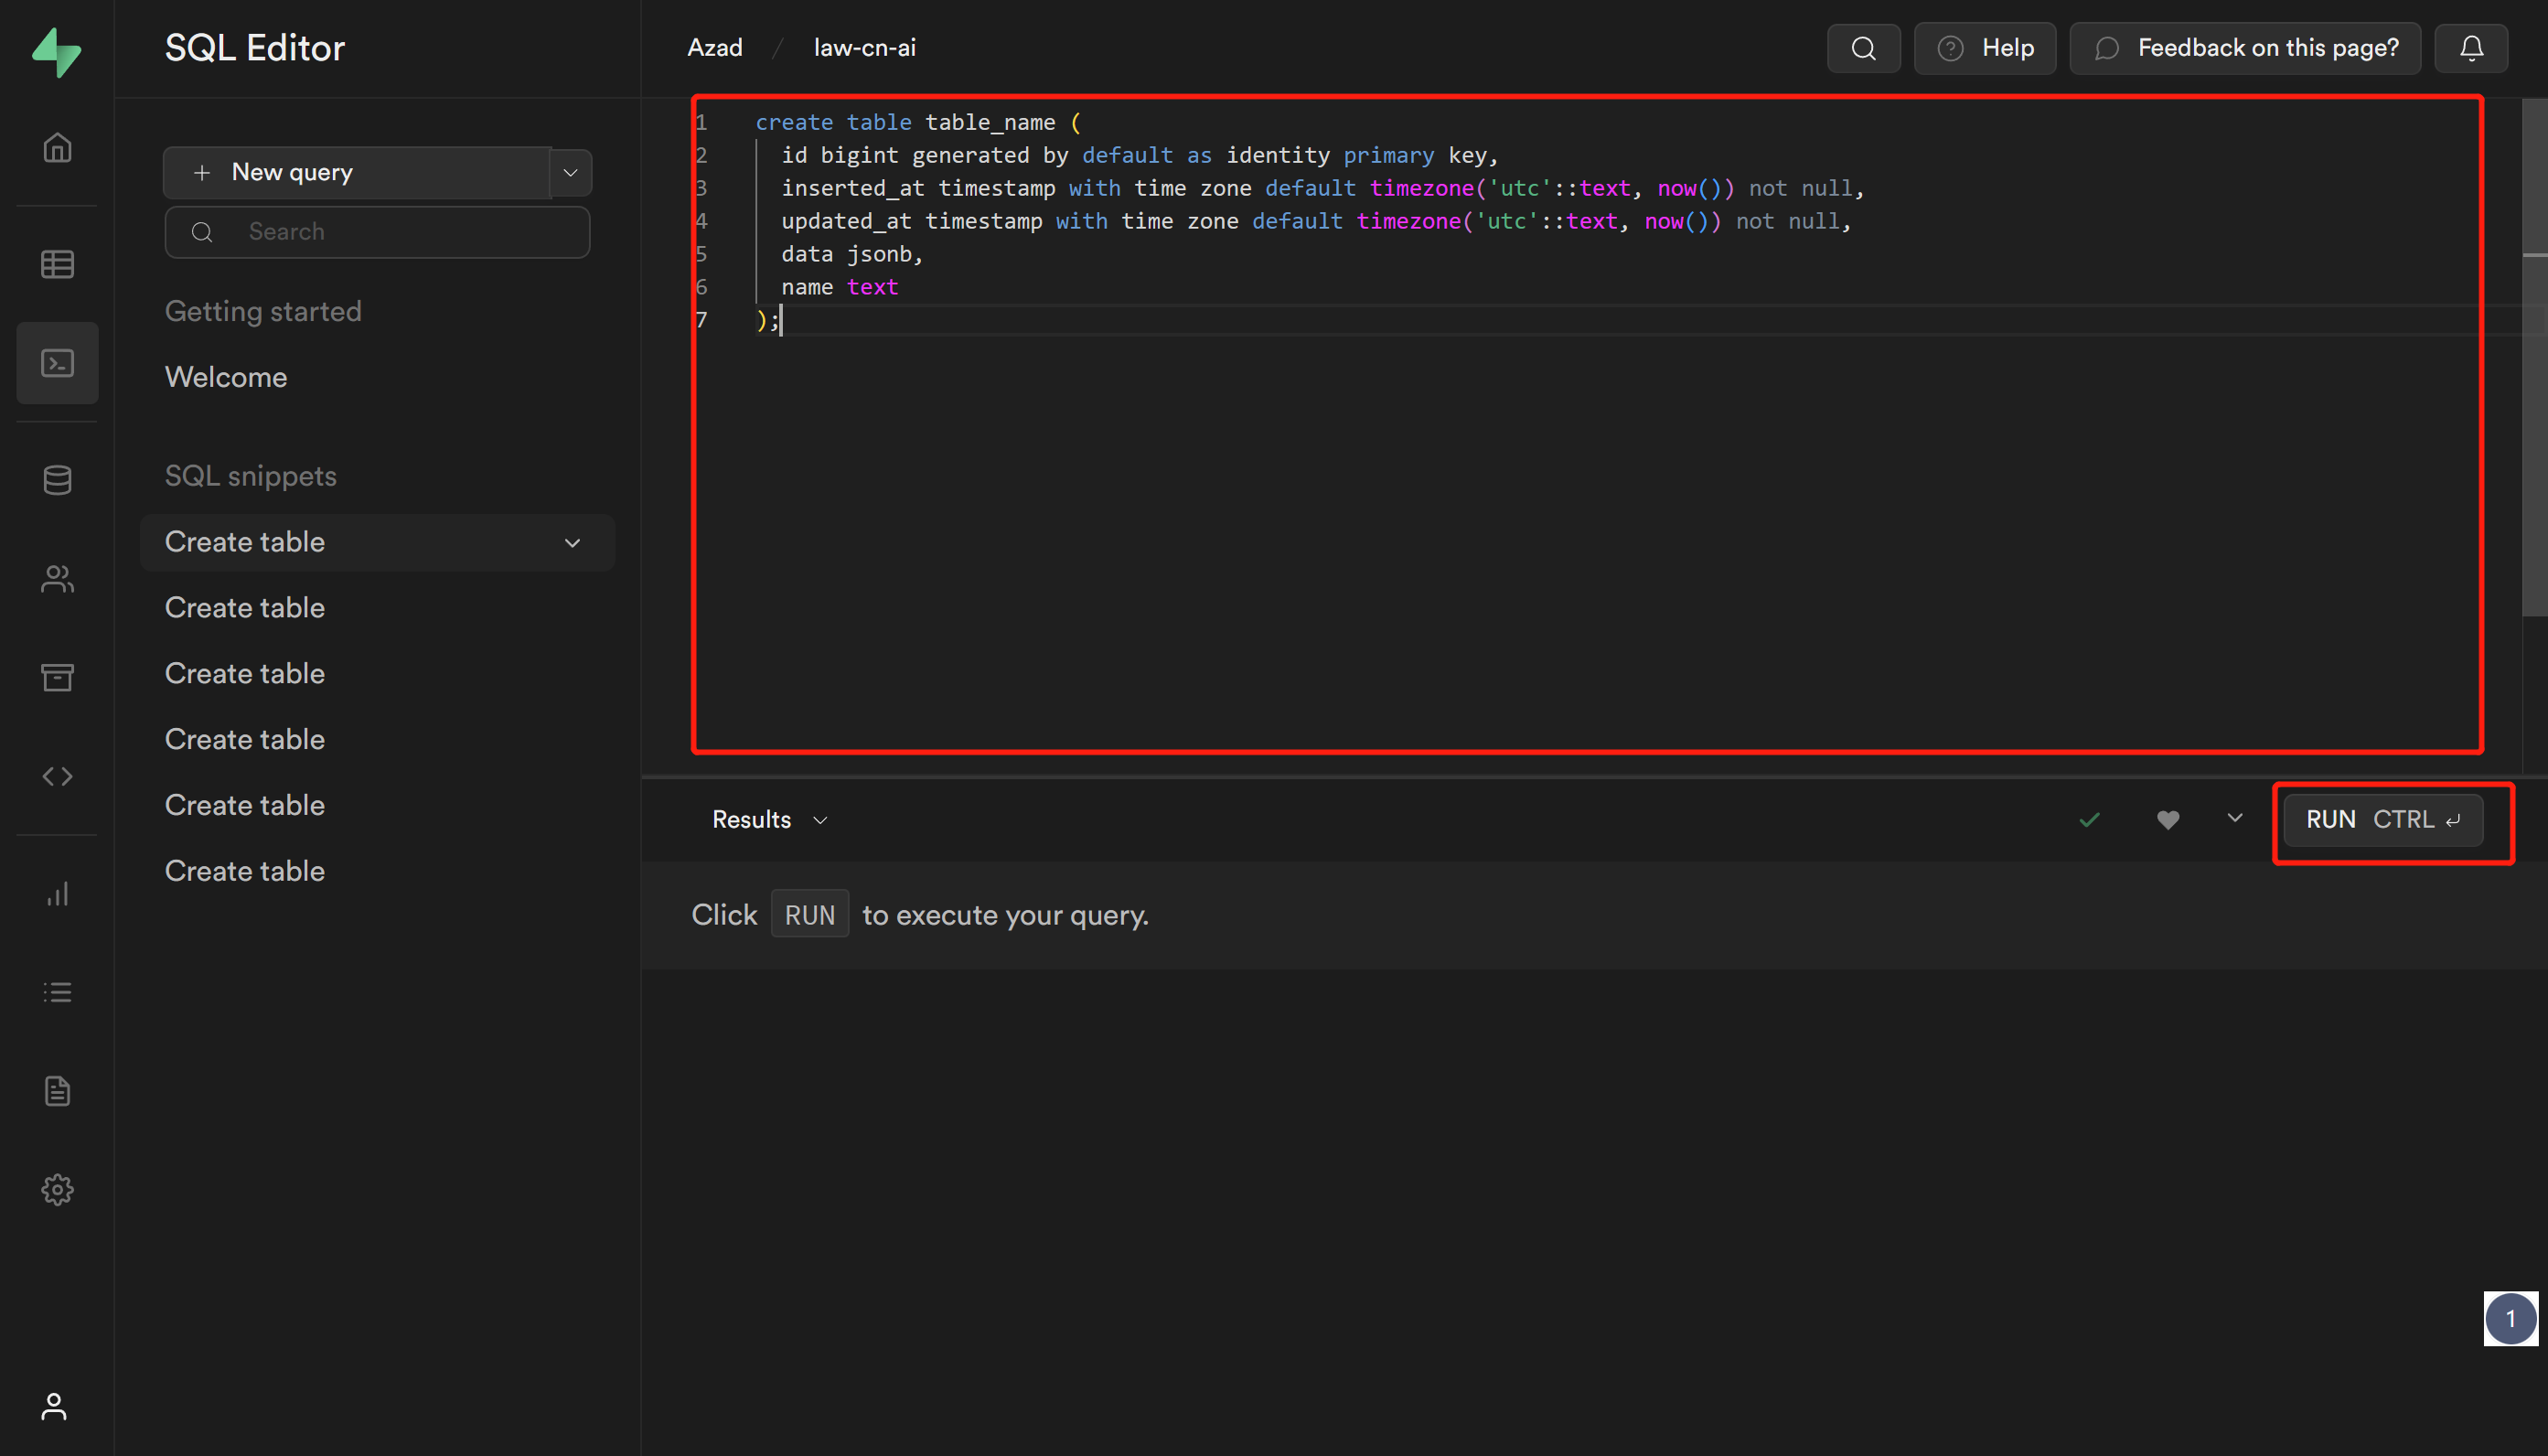2548x1456 pixels.
Task: Run the query with RUN button
Action: (2383, 820)
